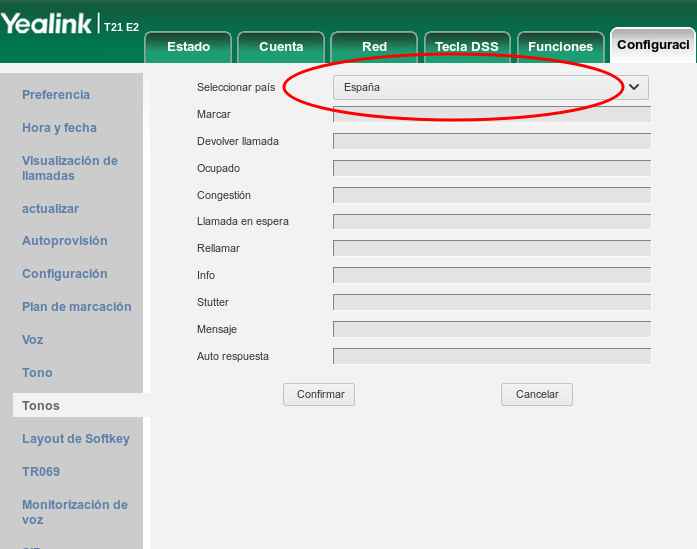Viewport: 697px width, 549px height.
Task: Select Autoprovisión in the sidebar
Action: [x=64, y=241]
